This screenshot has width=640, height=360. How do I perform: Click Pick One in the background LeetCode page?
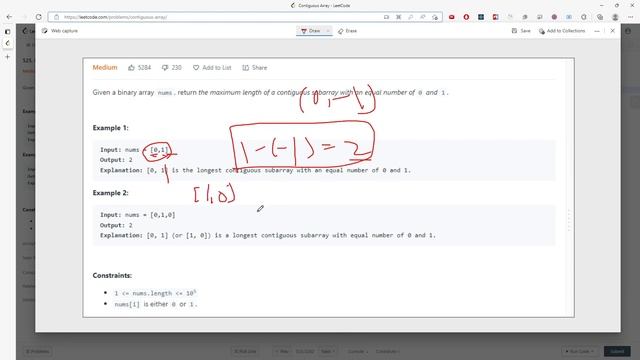click(245, 351)
